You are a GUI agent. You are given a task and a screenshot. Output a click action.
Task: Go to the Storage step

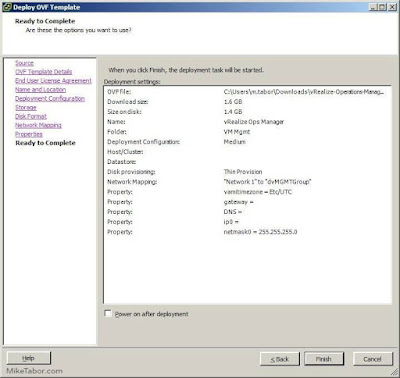coord(26,107)
